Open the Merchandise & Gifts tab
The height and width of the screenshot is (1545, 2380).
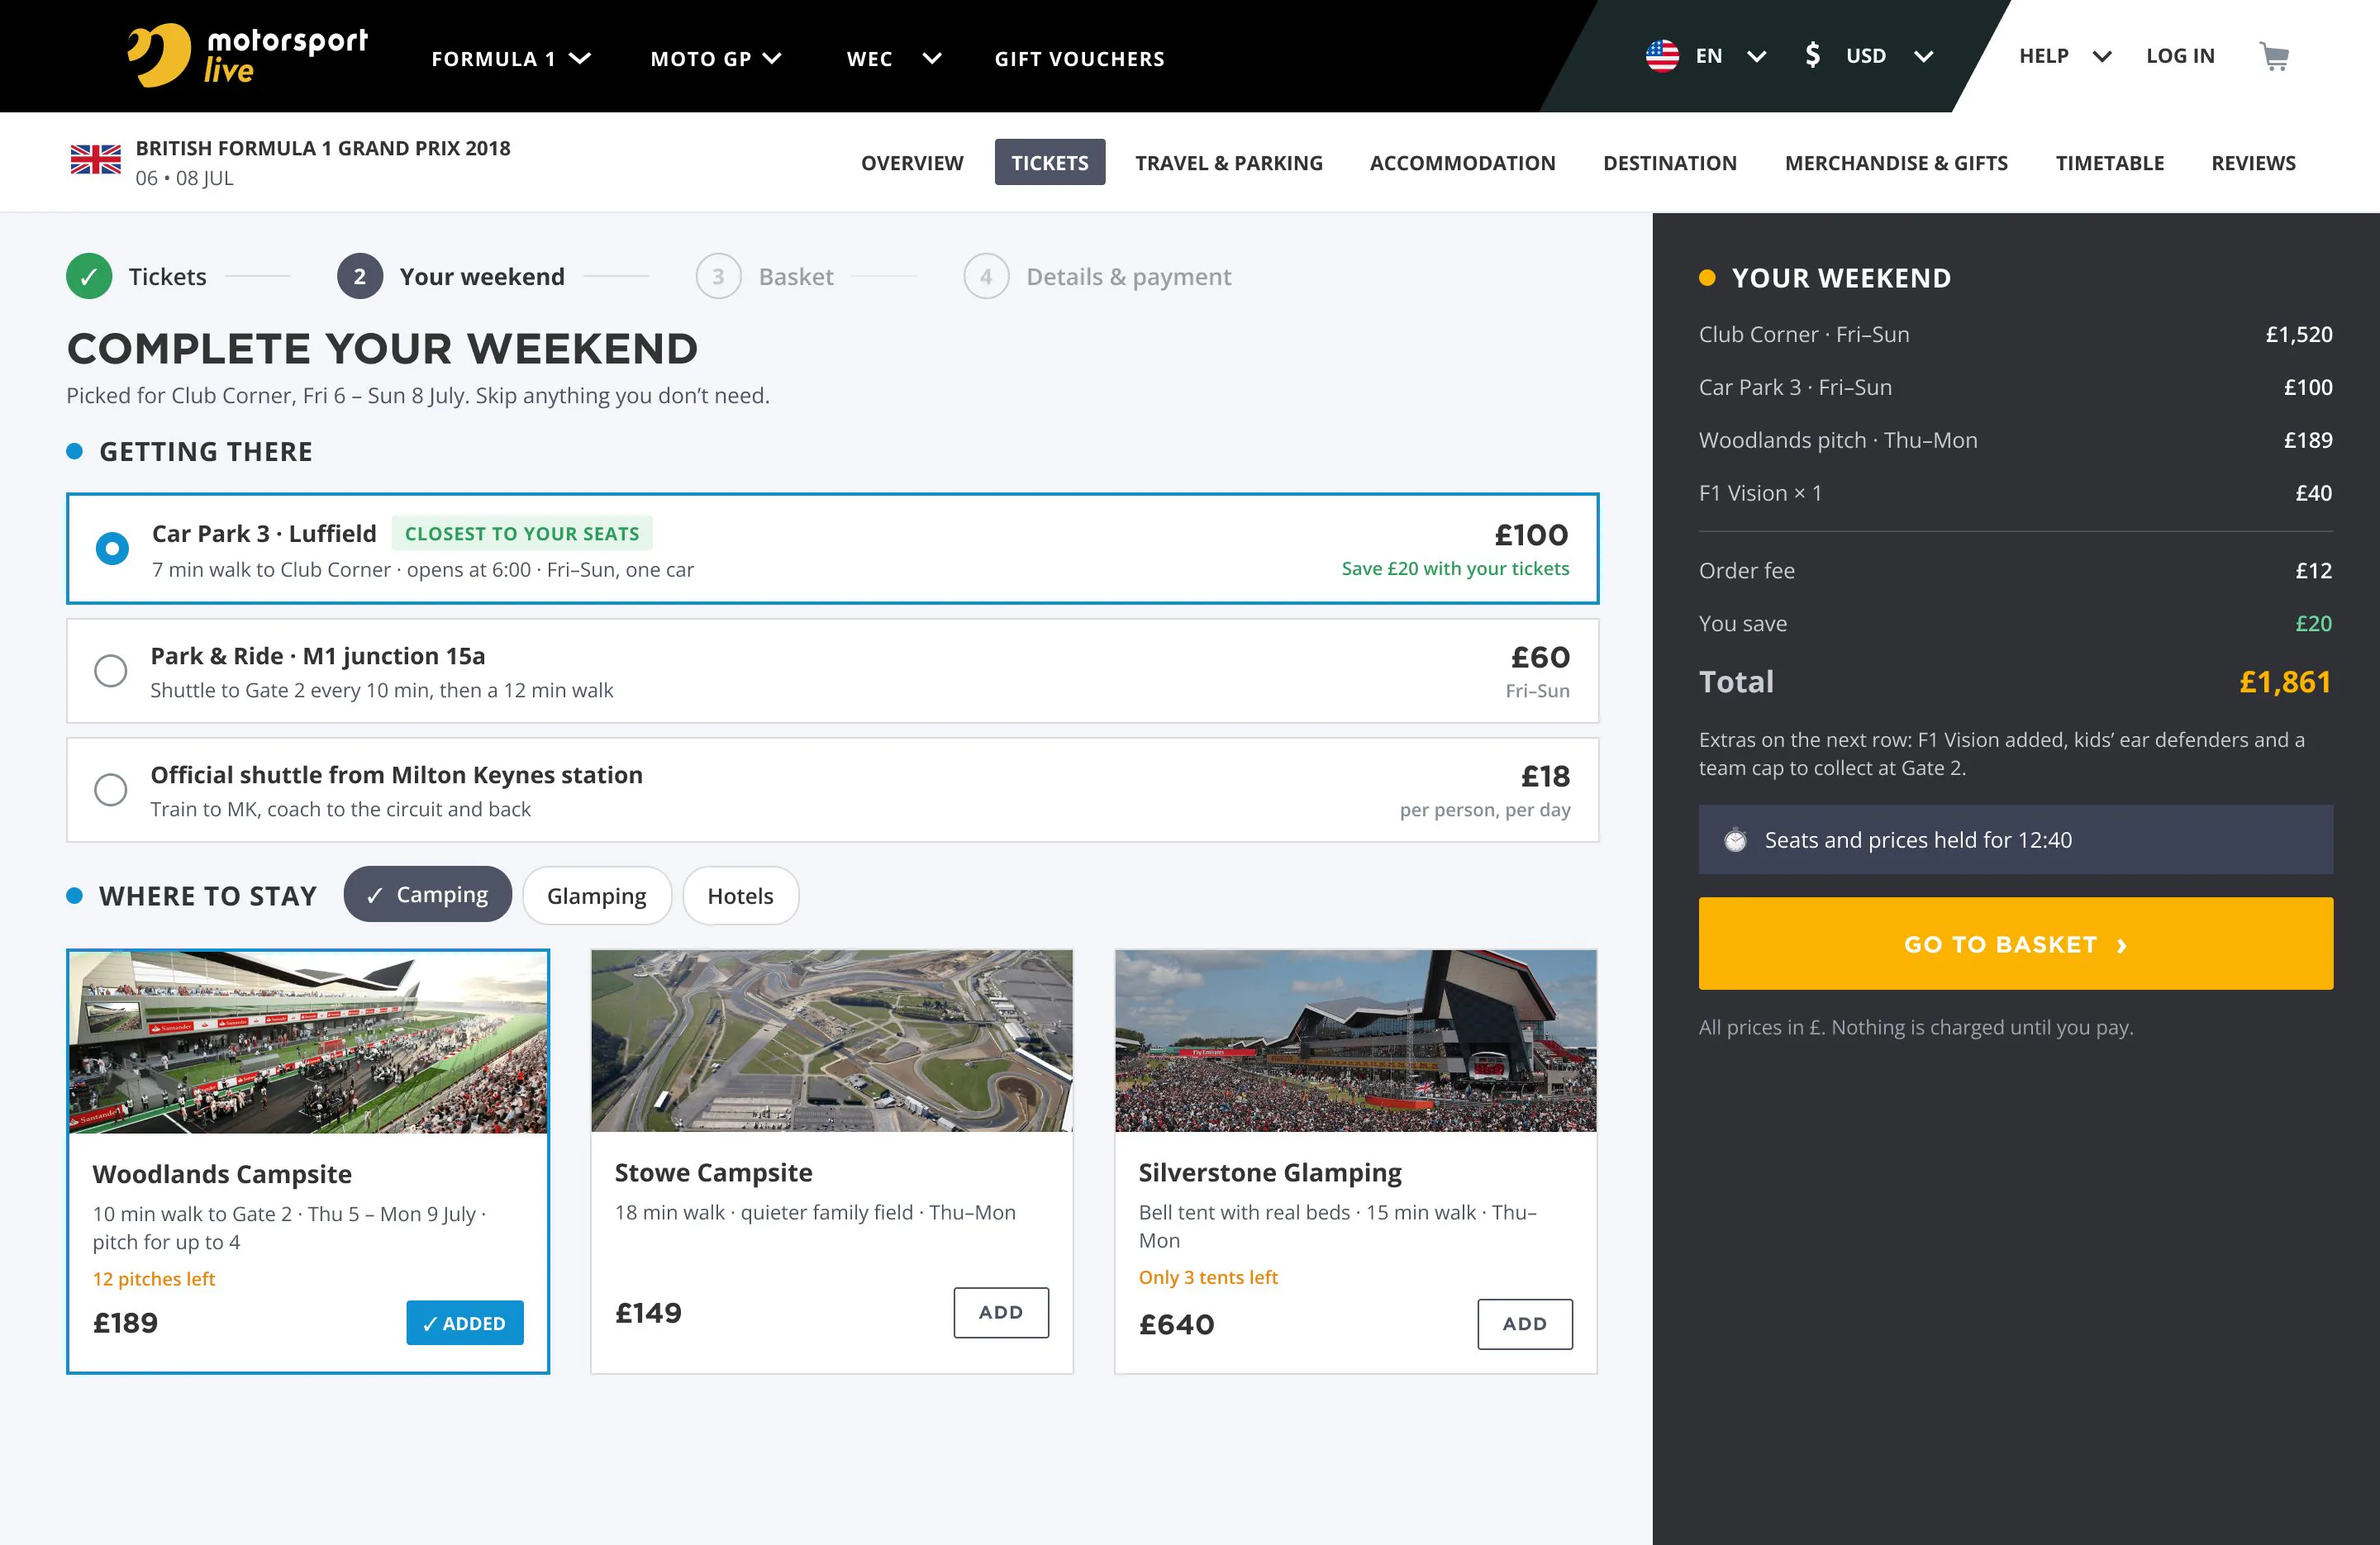click(1896, 163)
